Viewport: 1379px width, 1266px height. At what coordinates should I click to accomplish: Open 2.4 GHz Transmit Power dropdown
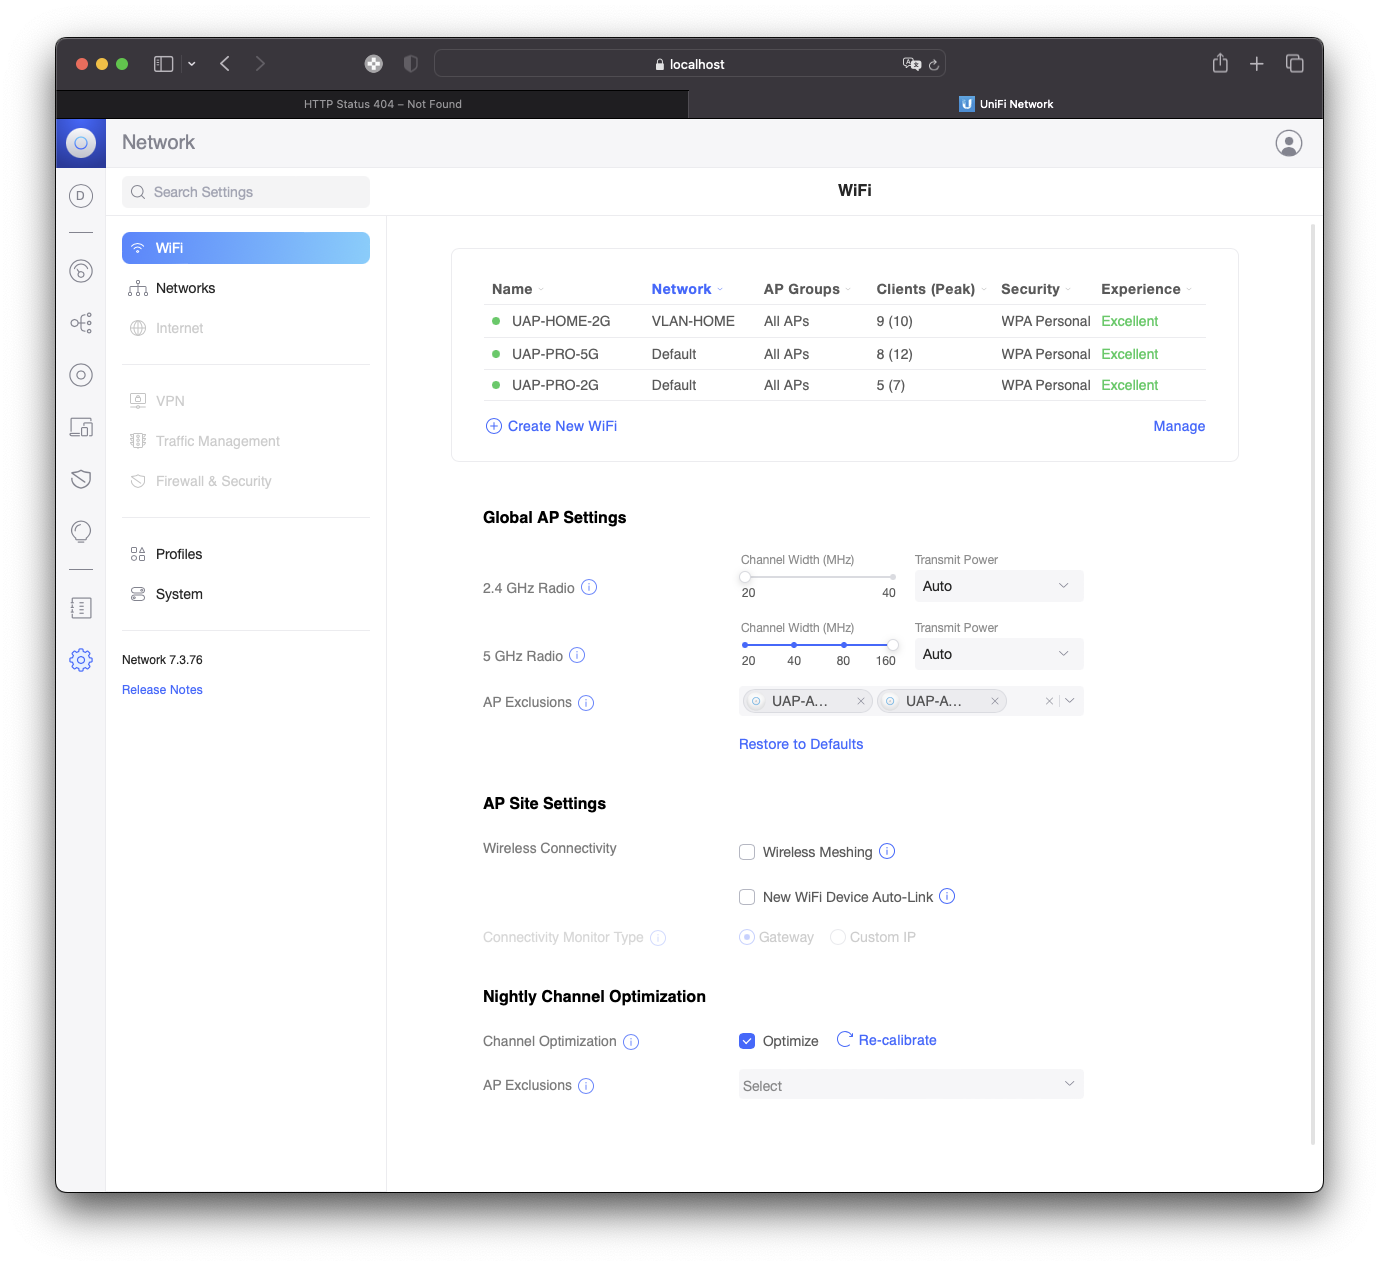pyautogui.click(x=999, y=586)
